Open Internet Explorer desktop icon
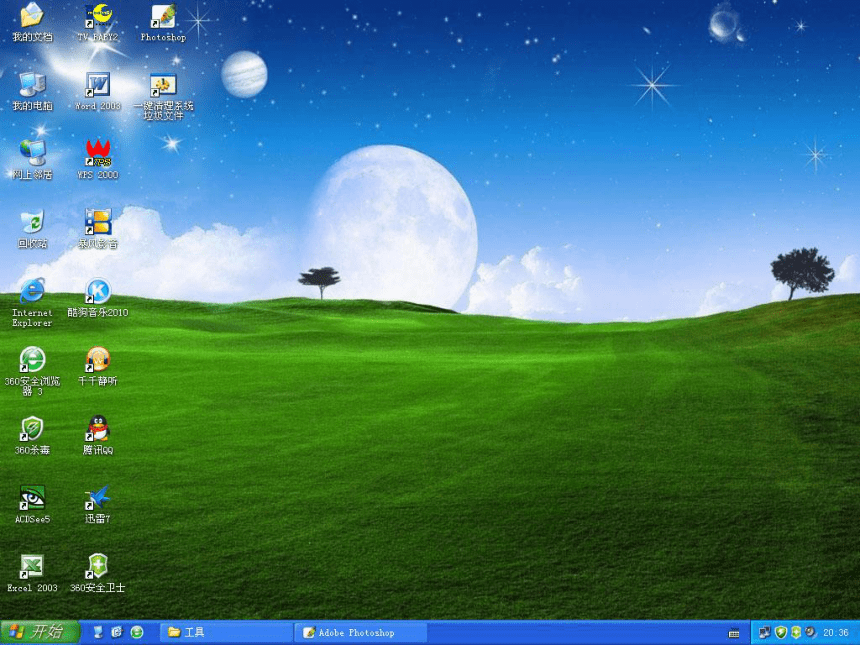860x645 pixels. click(x=32, y=302)
